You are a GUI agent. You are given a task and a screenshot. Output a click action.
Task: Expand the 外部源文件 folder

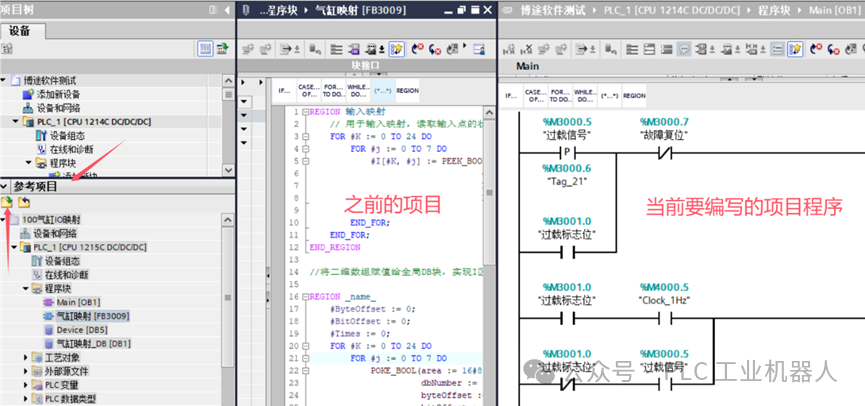tap(26, 371)
